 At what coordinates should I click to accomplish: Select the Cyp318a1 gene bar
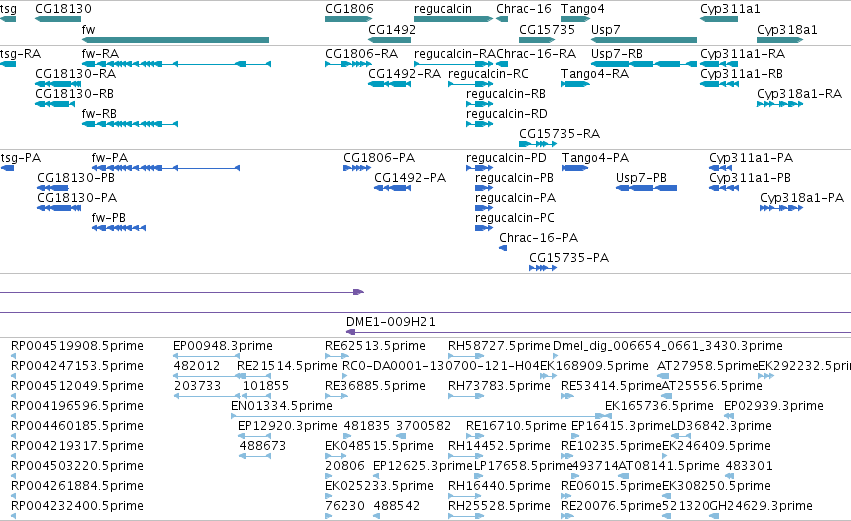click(x=780, y=40)
